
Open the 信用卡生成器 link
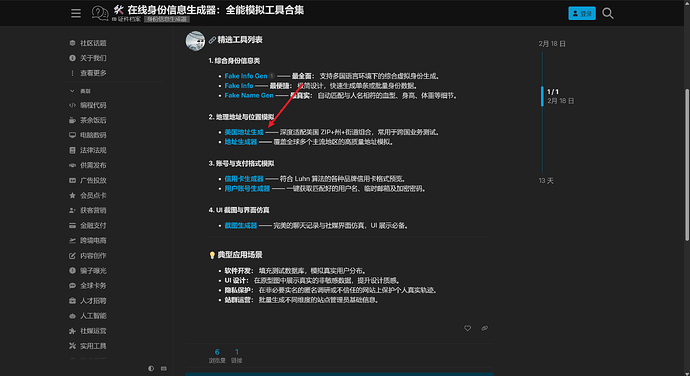(244, 179)
